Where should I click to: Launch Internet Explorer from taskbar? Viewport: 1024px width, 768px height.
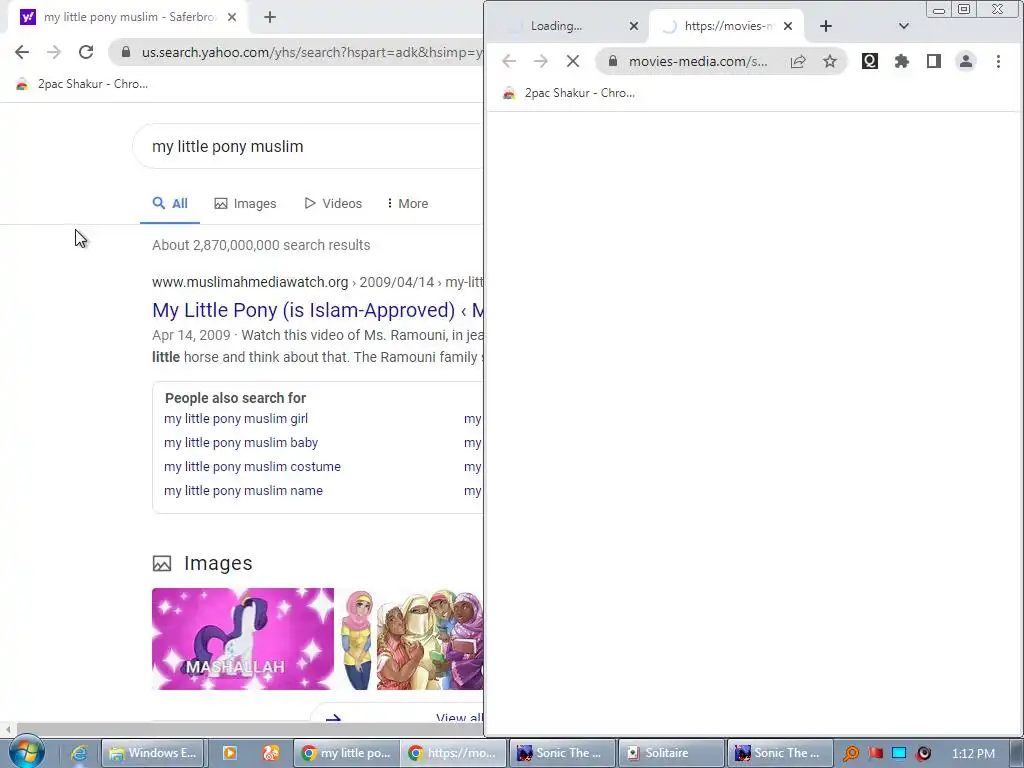click(79, 754)
